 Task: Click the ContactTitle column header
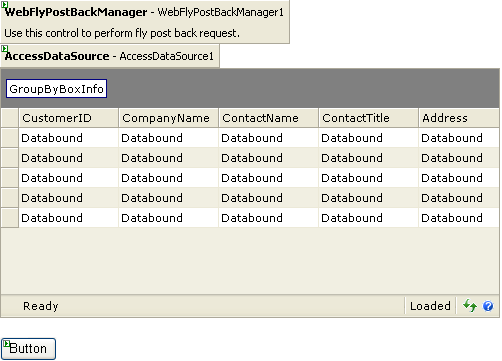pyautogui.click(x=369, y=118)
